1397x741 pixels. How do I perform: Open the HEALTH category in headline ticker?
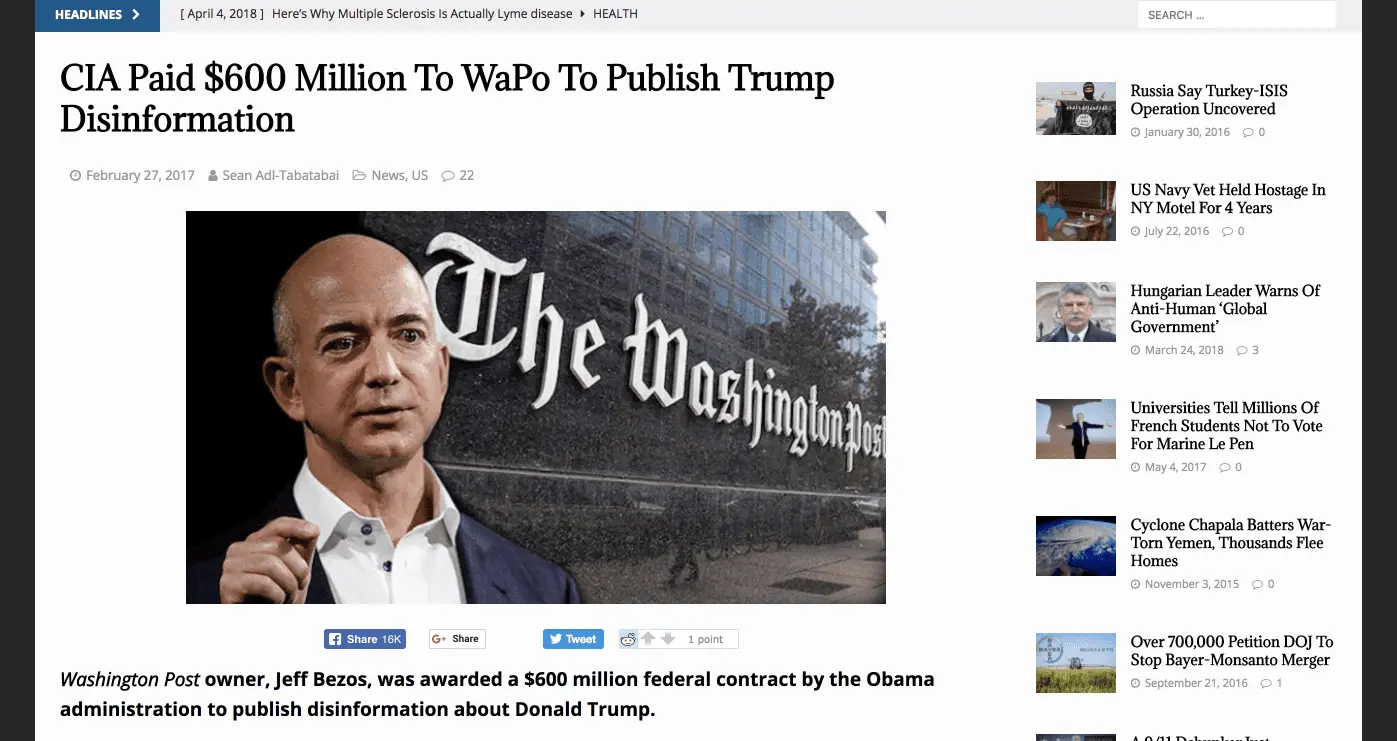615,14
